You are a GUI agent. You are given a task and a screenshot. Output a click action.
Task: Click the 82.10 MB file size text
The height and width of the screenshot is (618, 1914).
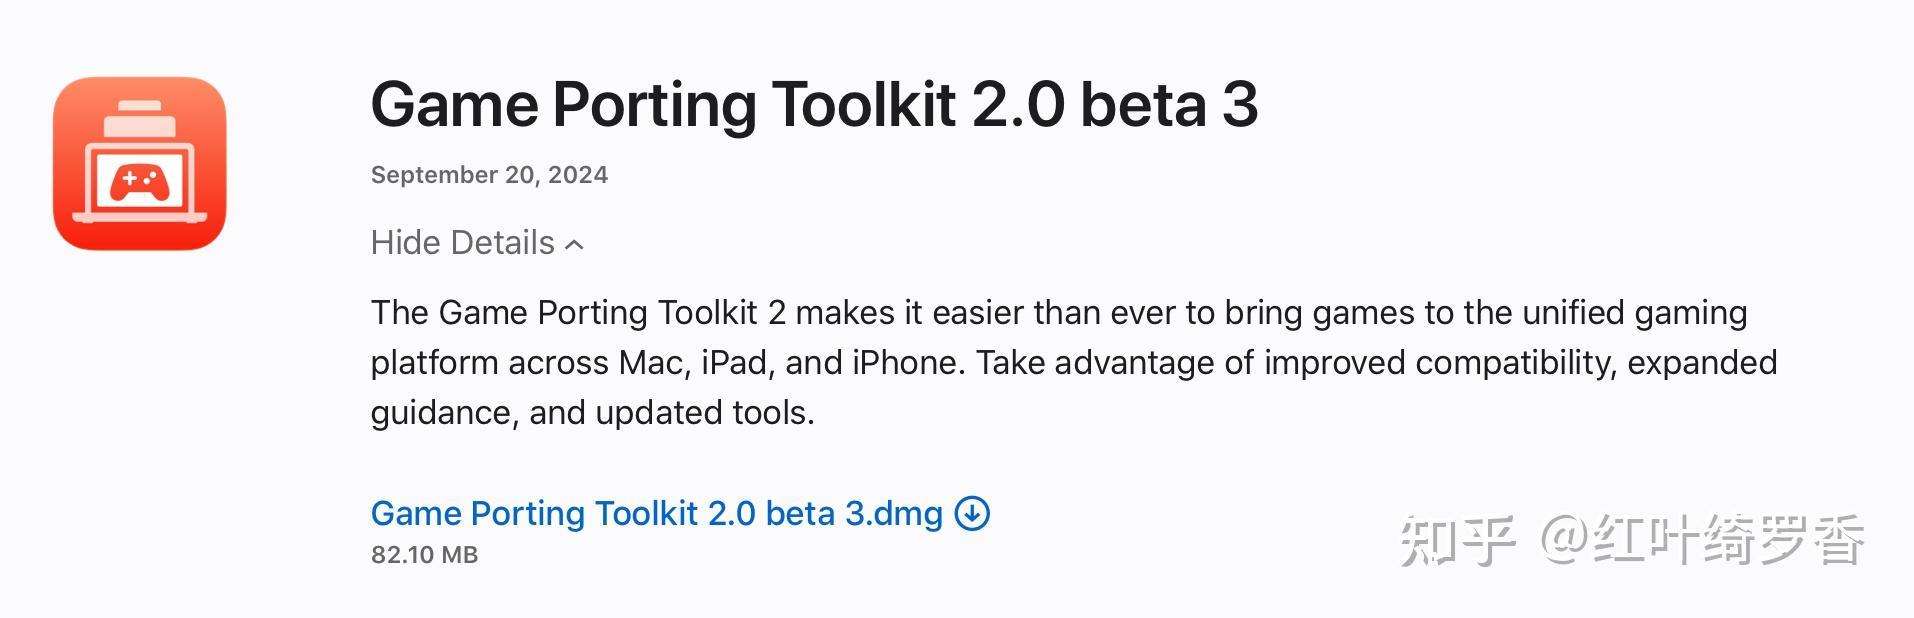click(424, 555)
